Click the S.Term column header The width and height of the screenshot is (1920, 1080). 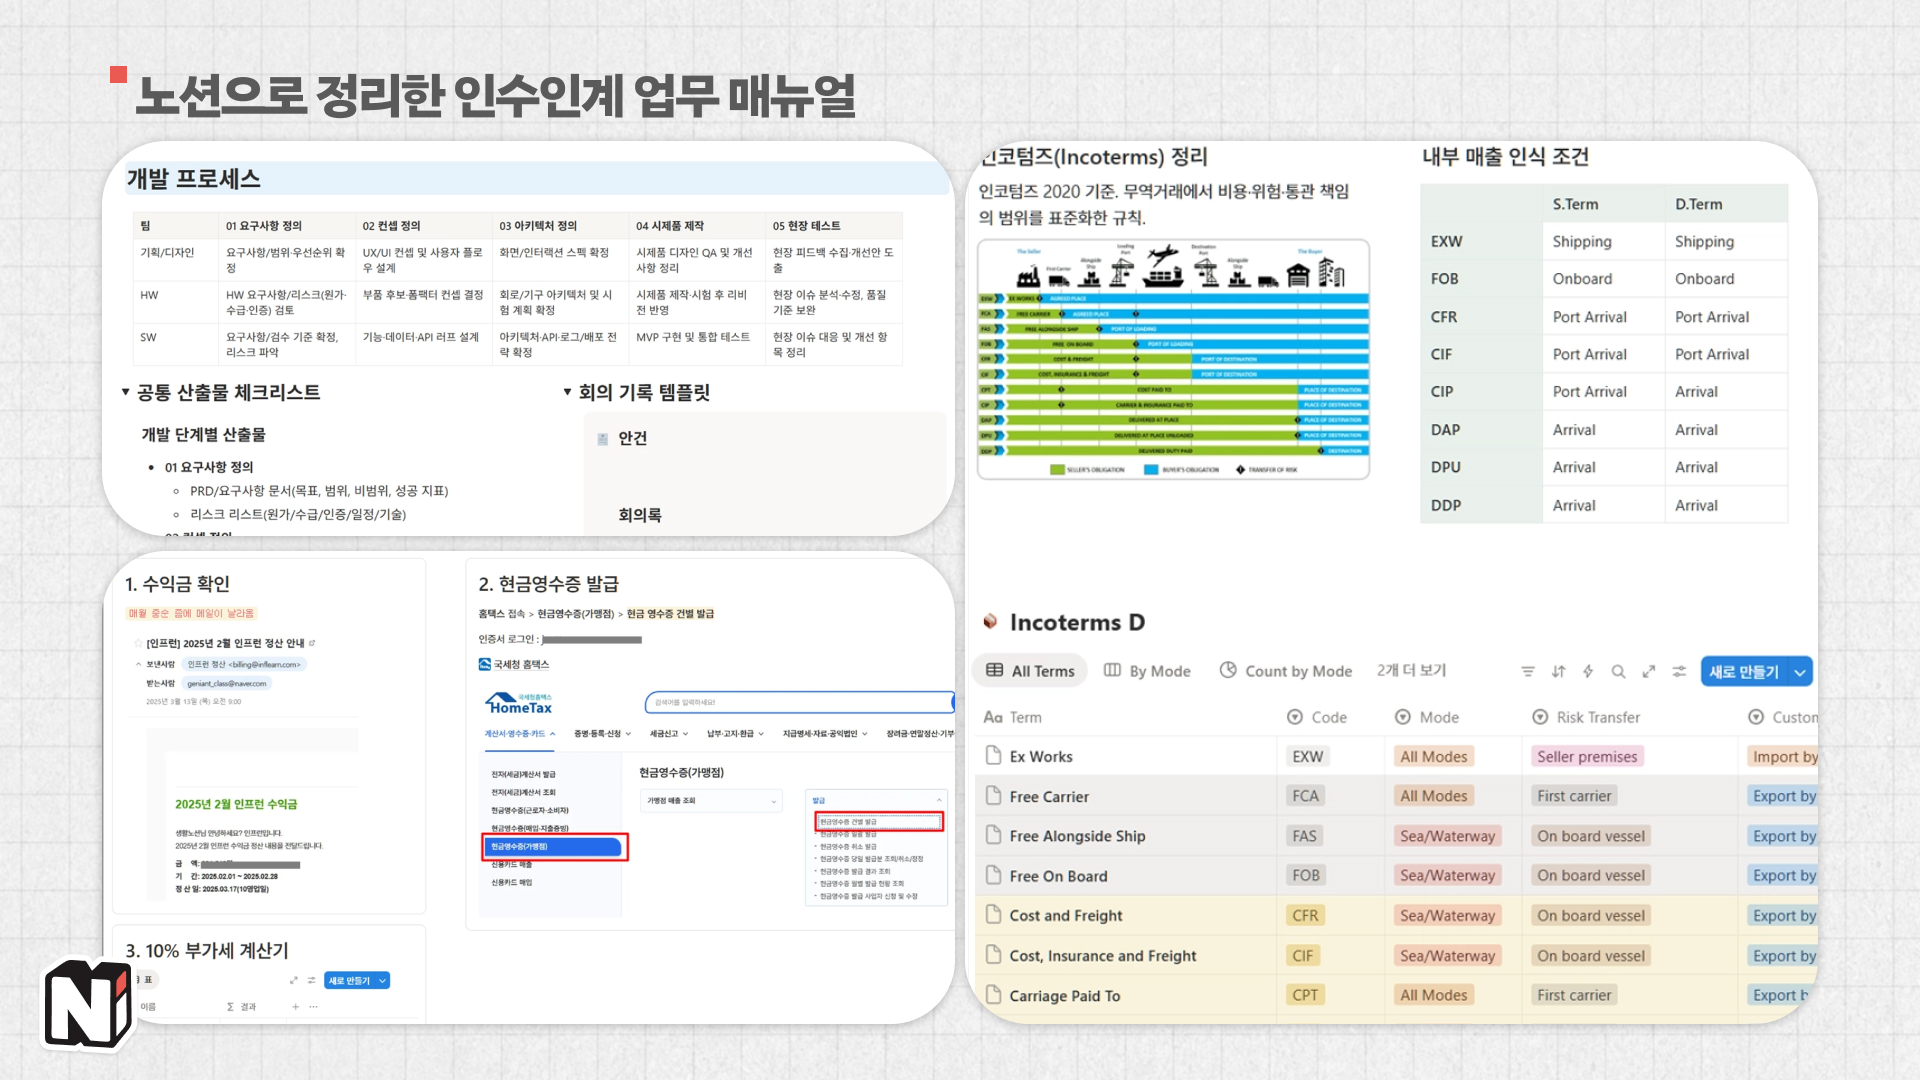1575,204
